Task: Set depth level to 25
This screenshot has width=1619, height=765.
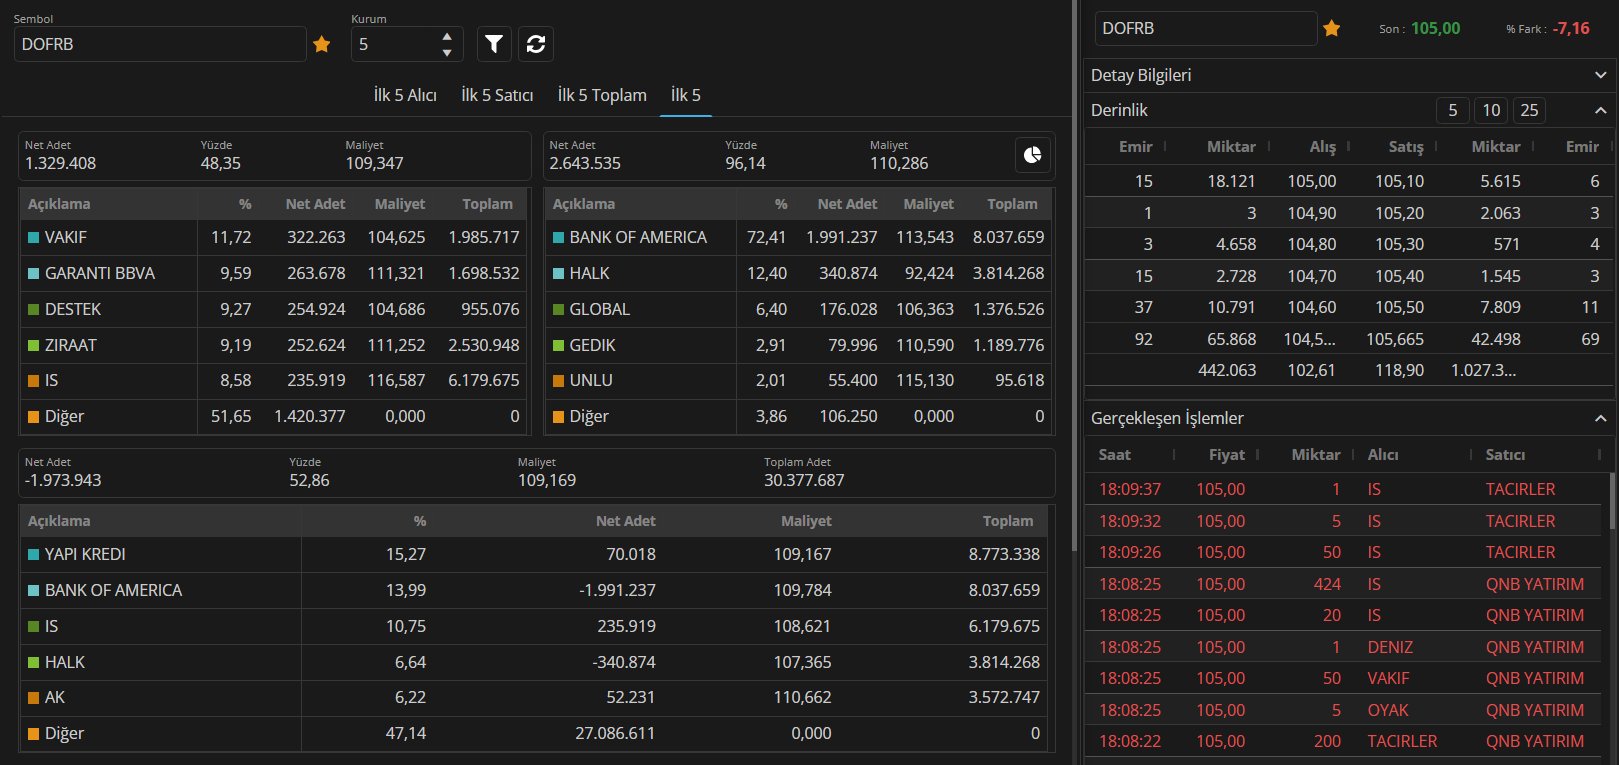Action: 1529,110
